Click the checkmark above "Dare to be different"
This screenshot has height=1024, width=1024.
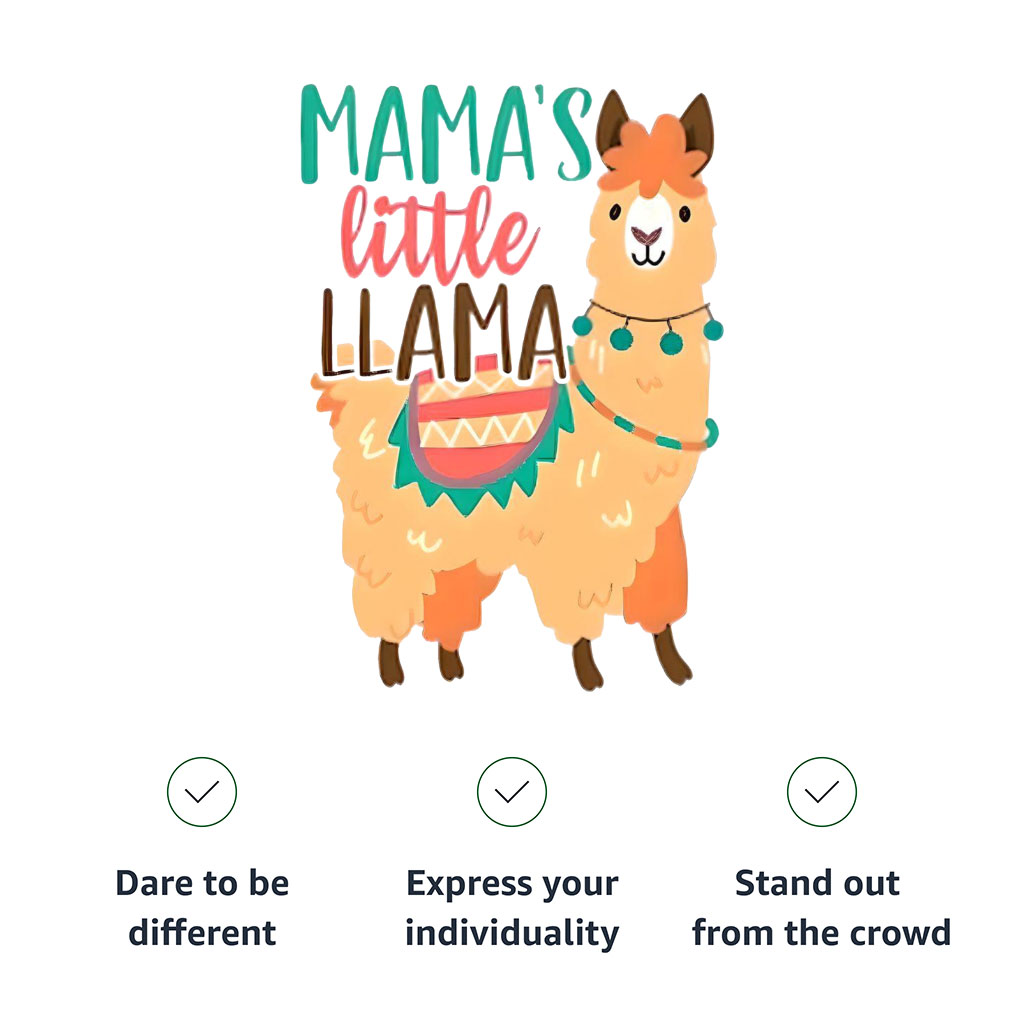pos(202,792)
